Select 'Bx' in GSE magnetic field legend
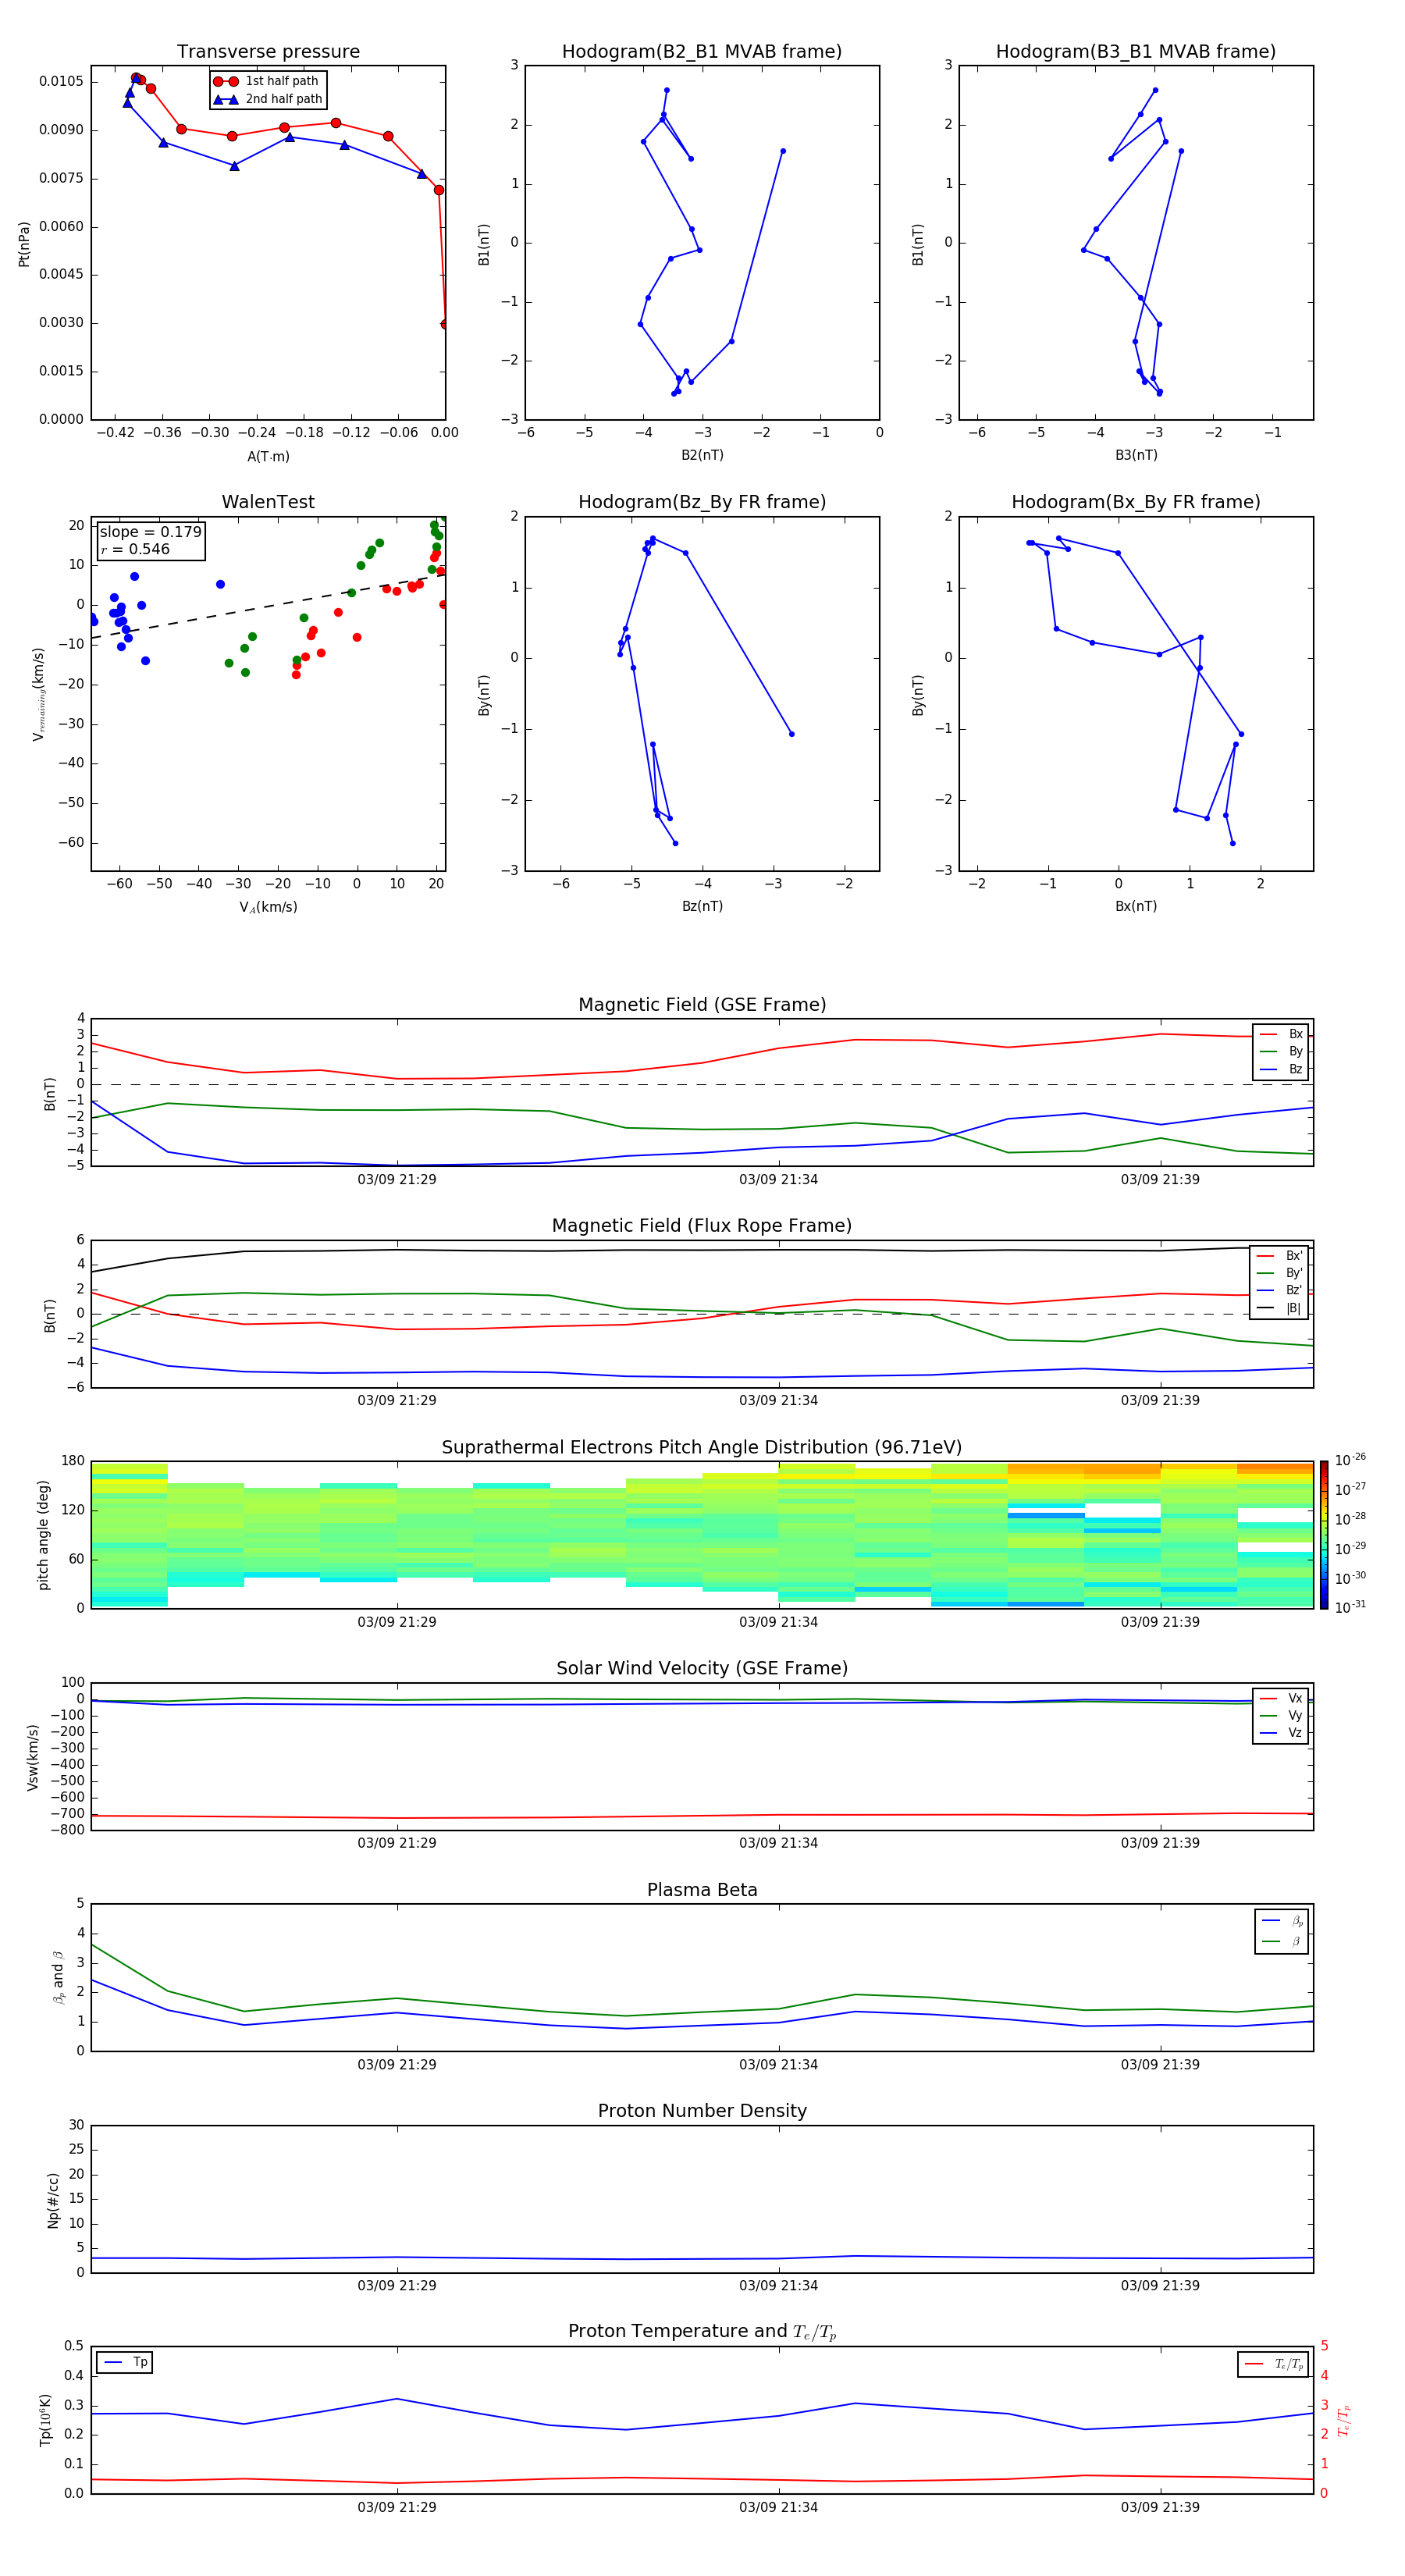The height and width of the screenshot is (2576, 1405). click(x=1281, y=1034)
